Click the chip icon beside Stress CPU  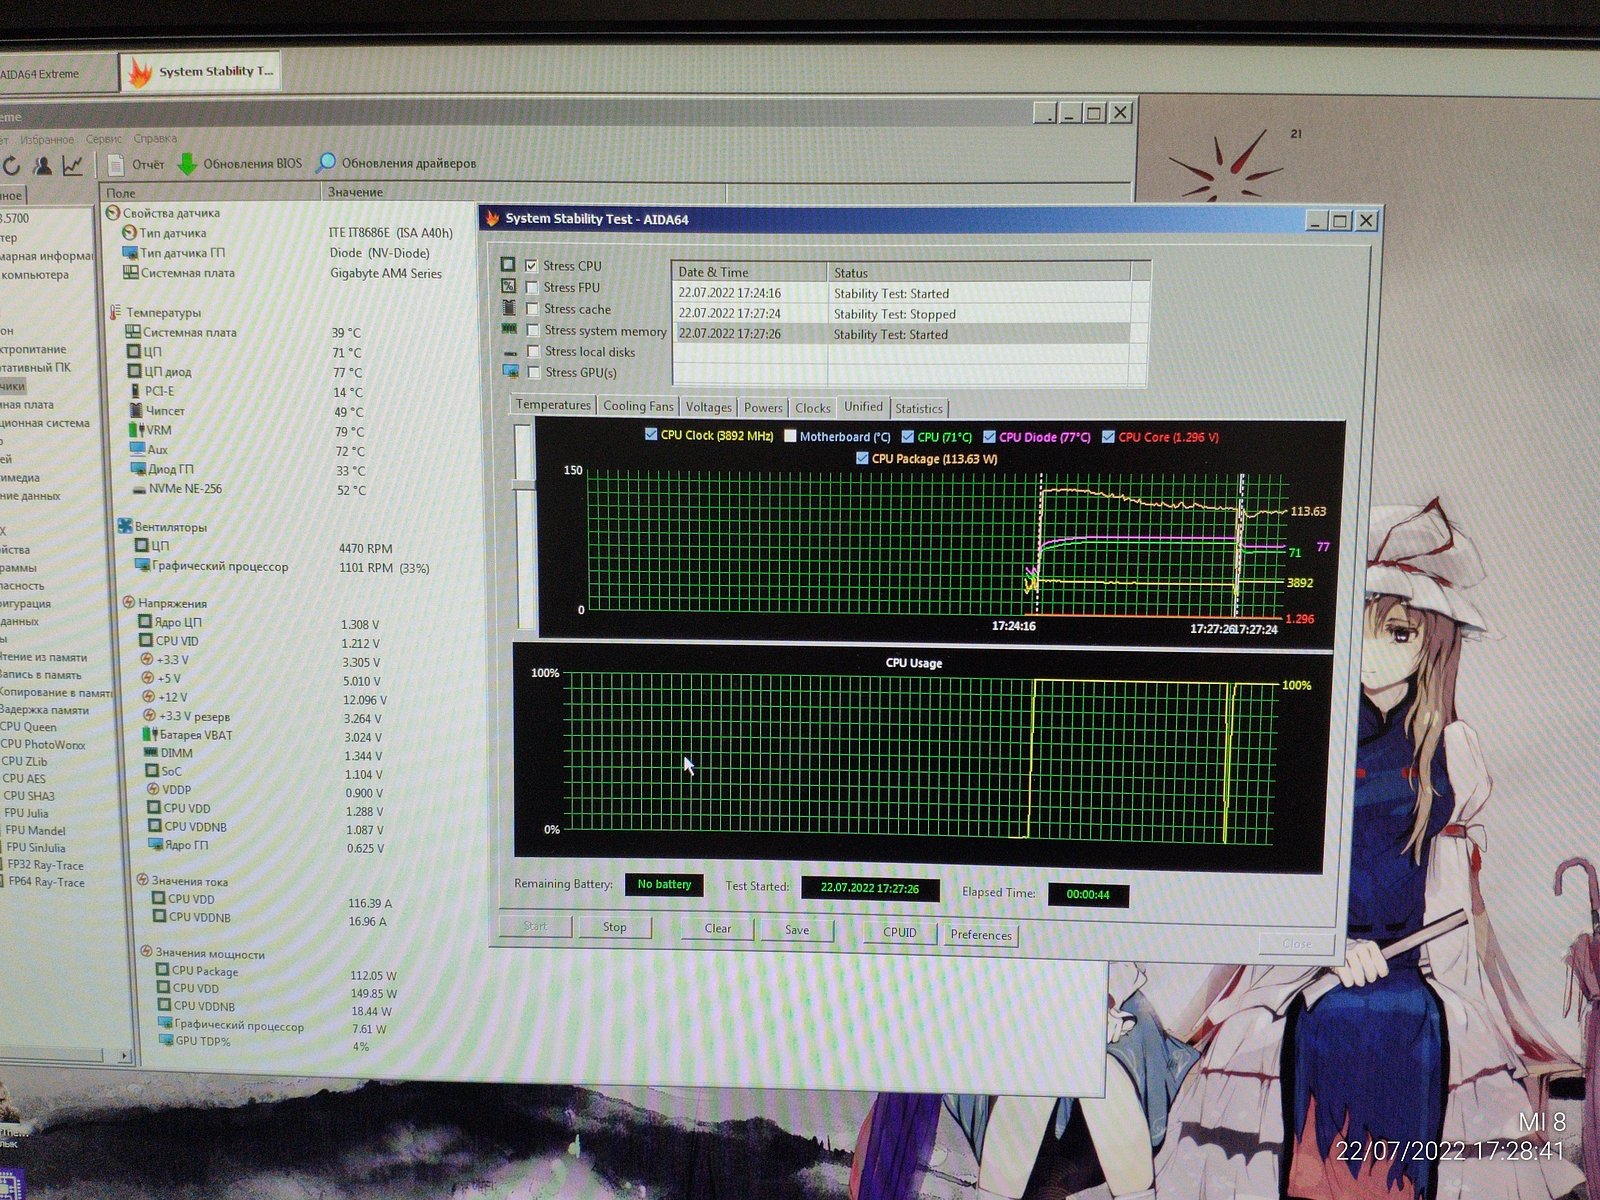point(508,265)
